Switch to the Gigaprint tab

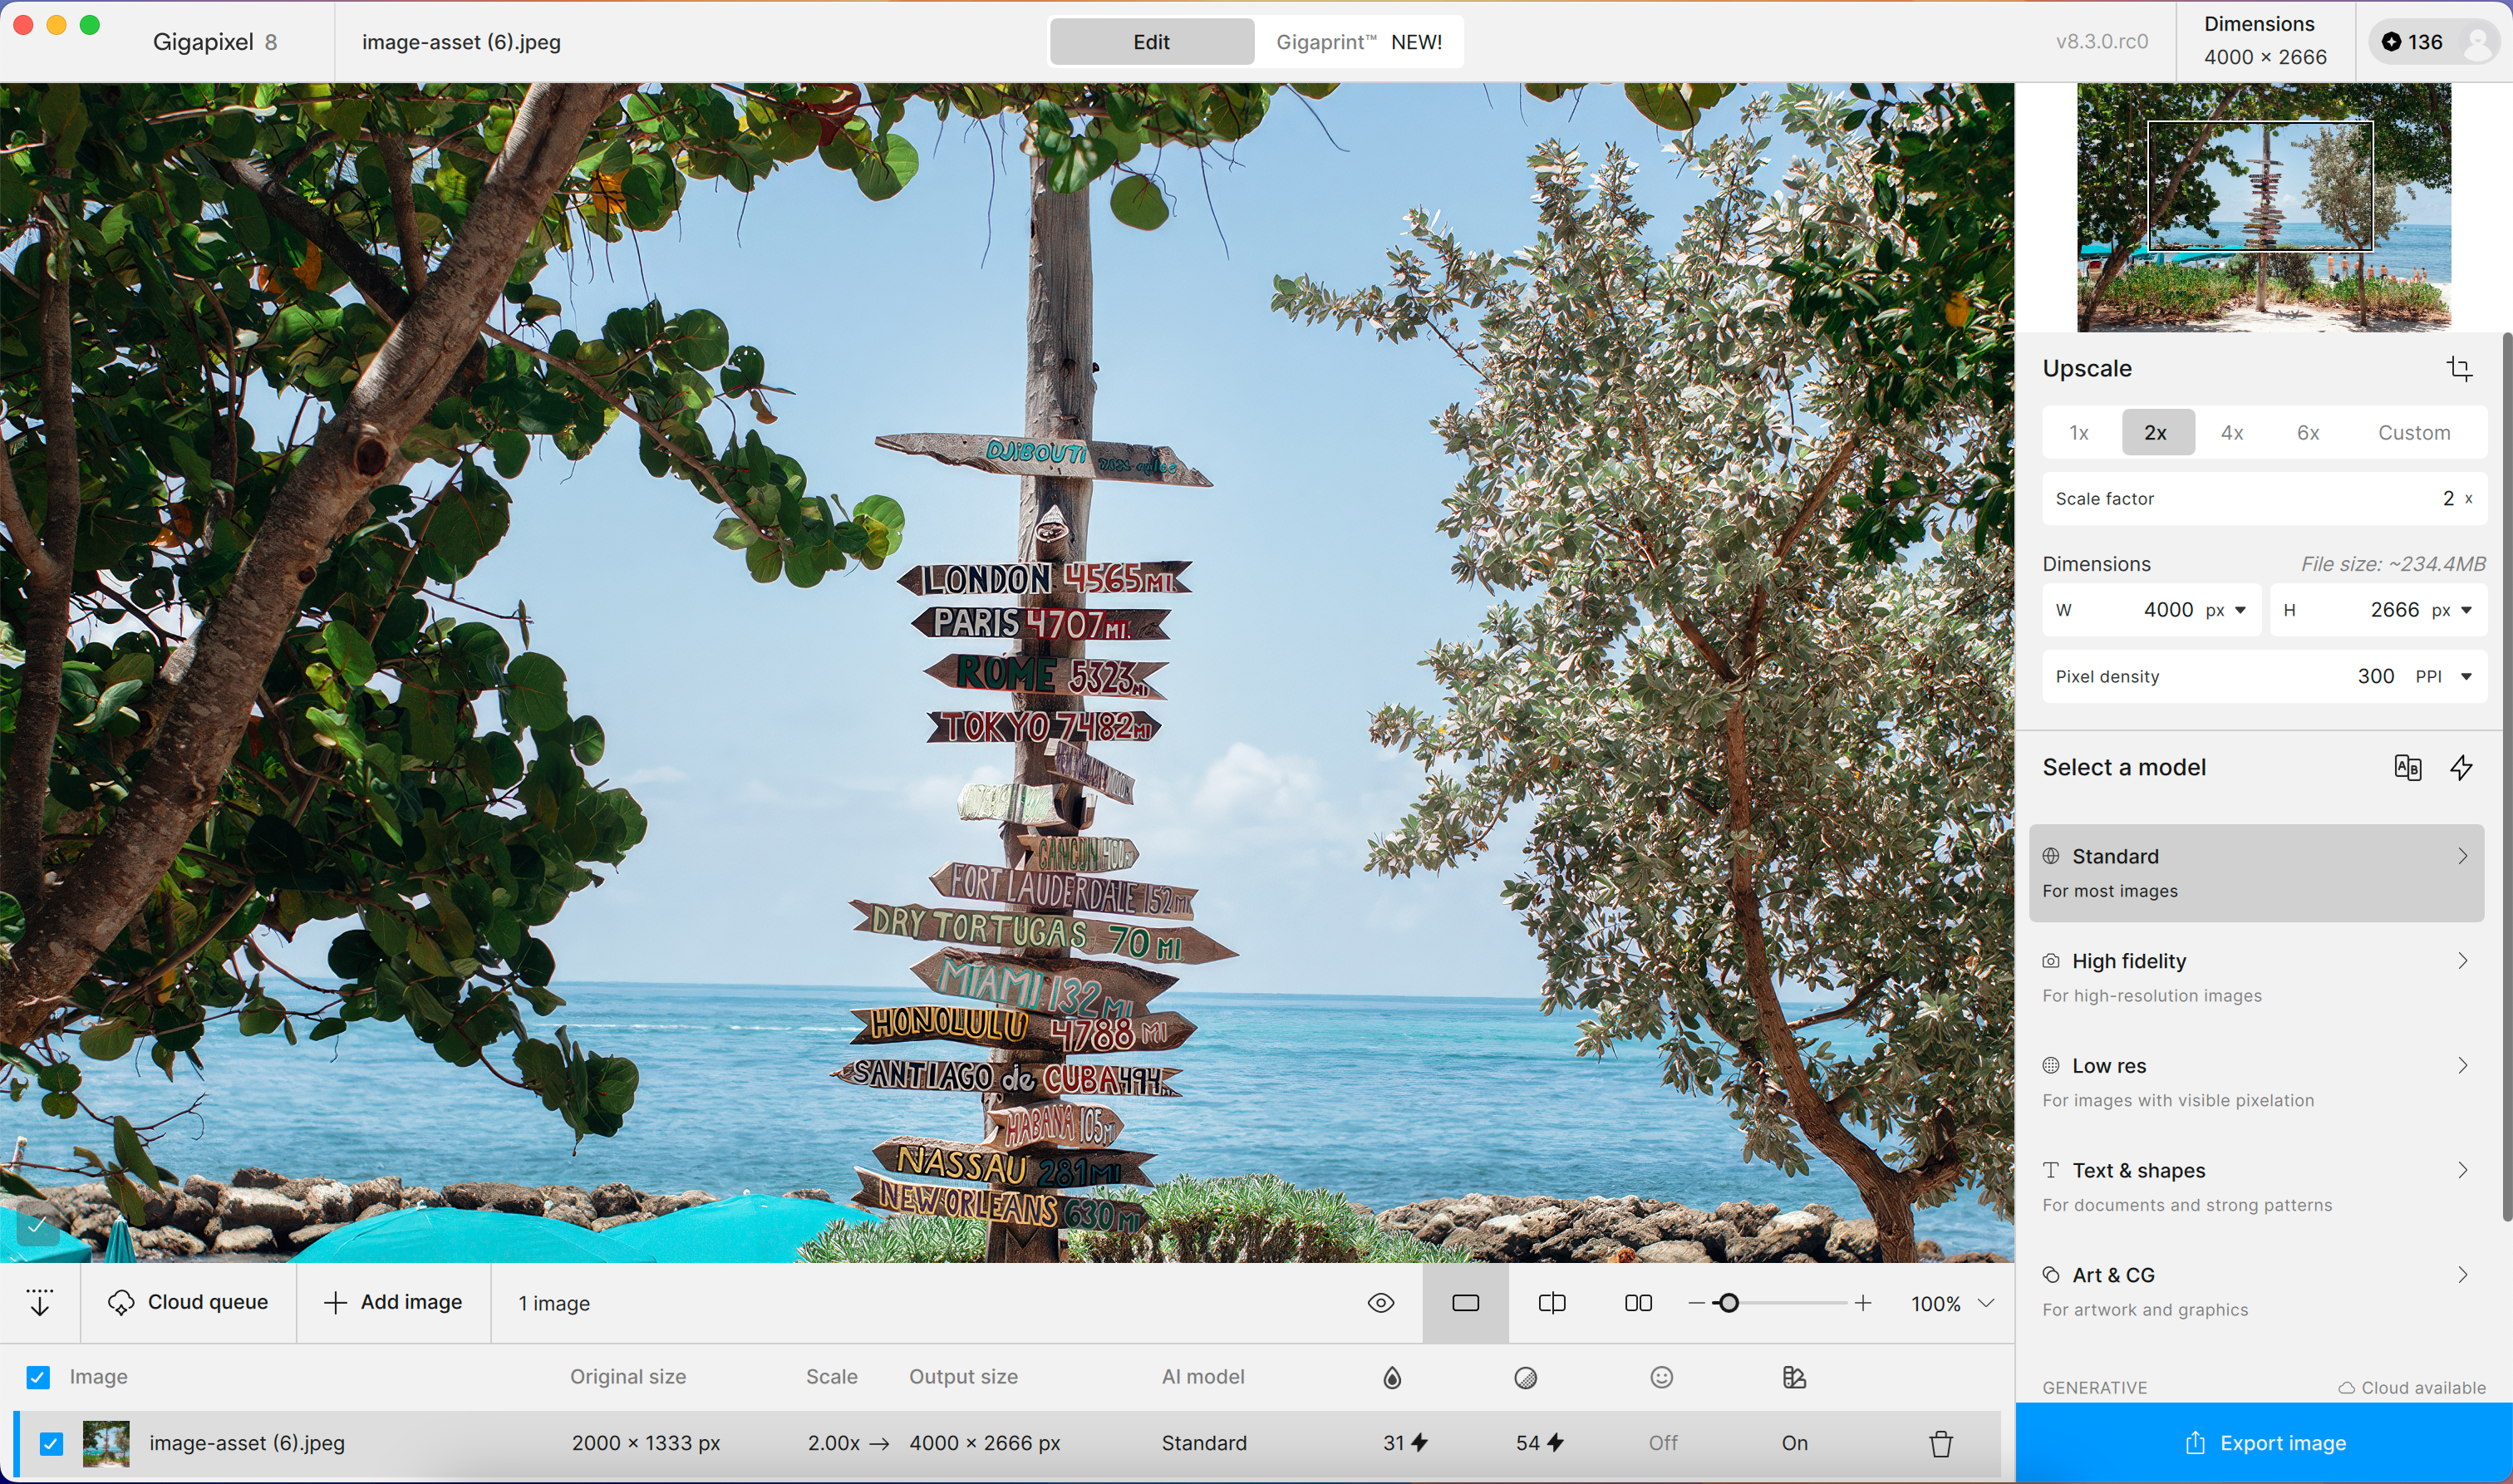tap(1358, 42)
